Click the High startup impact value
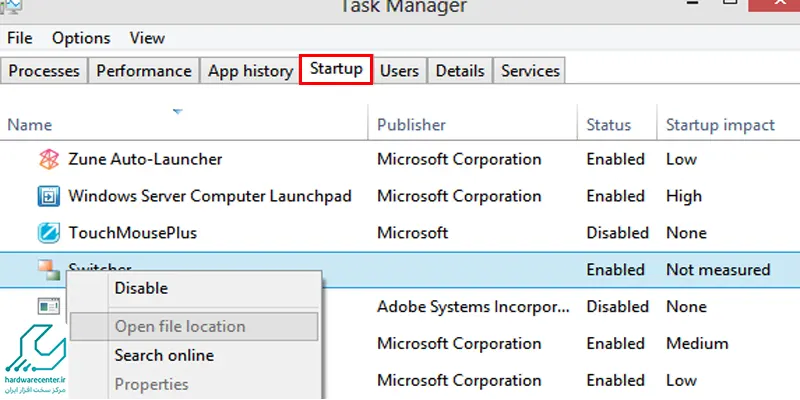The width and height of the screenshot is (800, 400). pos(684,196)
